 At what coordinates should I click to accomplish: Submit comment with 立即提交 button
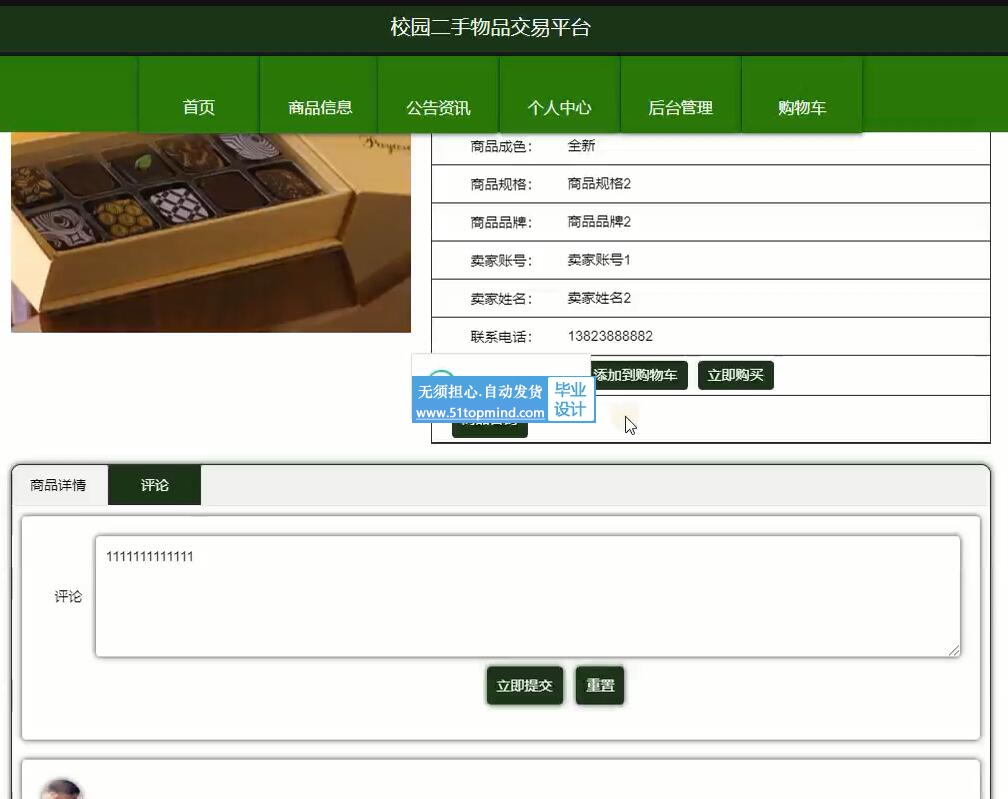(x=525, y=686)
